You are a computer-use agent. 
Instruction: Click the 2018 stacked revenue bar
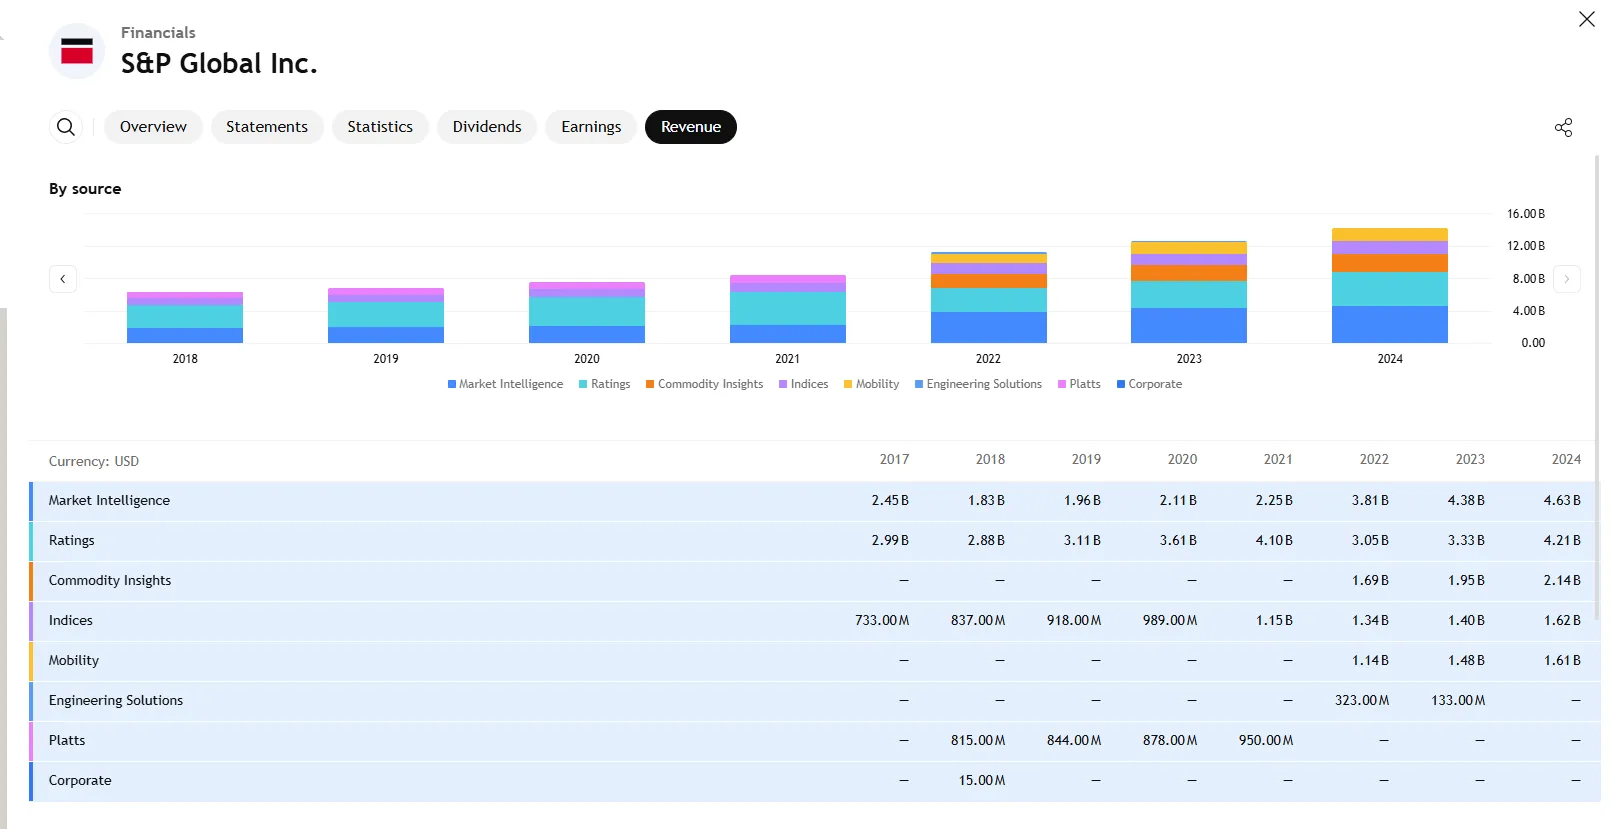(185, 318)
